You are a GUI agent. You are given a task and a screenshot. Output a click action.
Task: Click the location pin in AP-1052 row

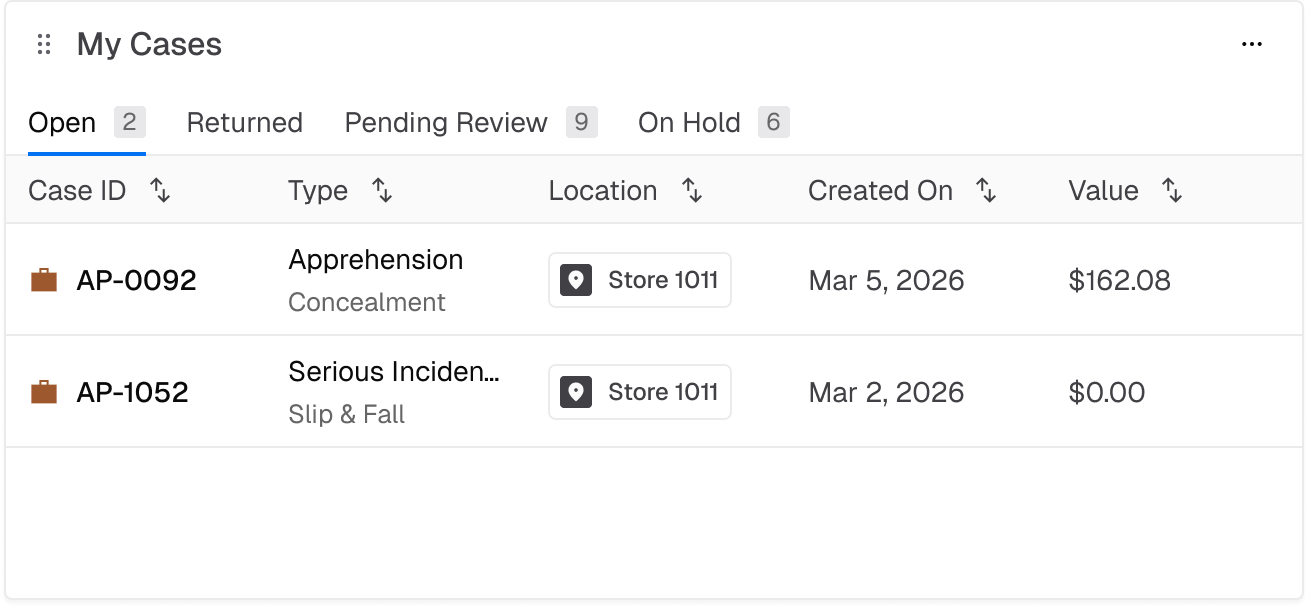pyautogui.click(x=576, y=392)
